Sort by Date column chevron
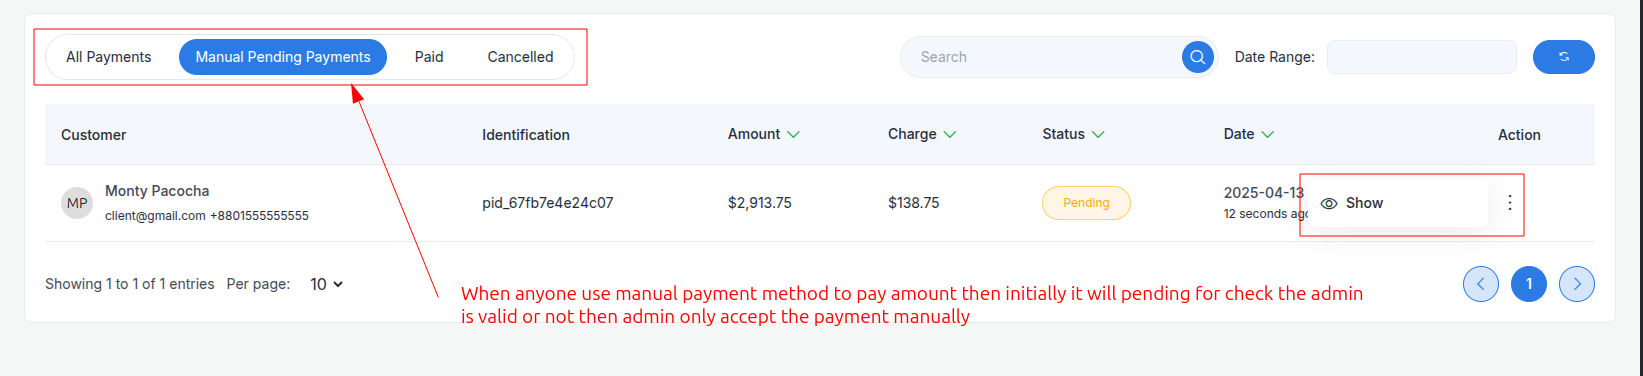 coord(1267,134)
